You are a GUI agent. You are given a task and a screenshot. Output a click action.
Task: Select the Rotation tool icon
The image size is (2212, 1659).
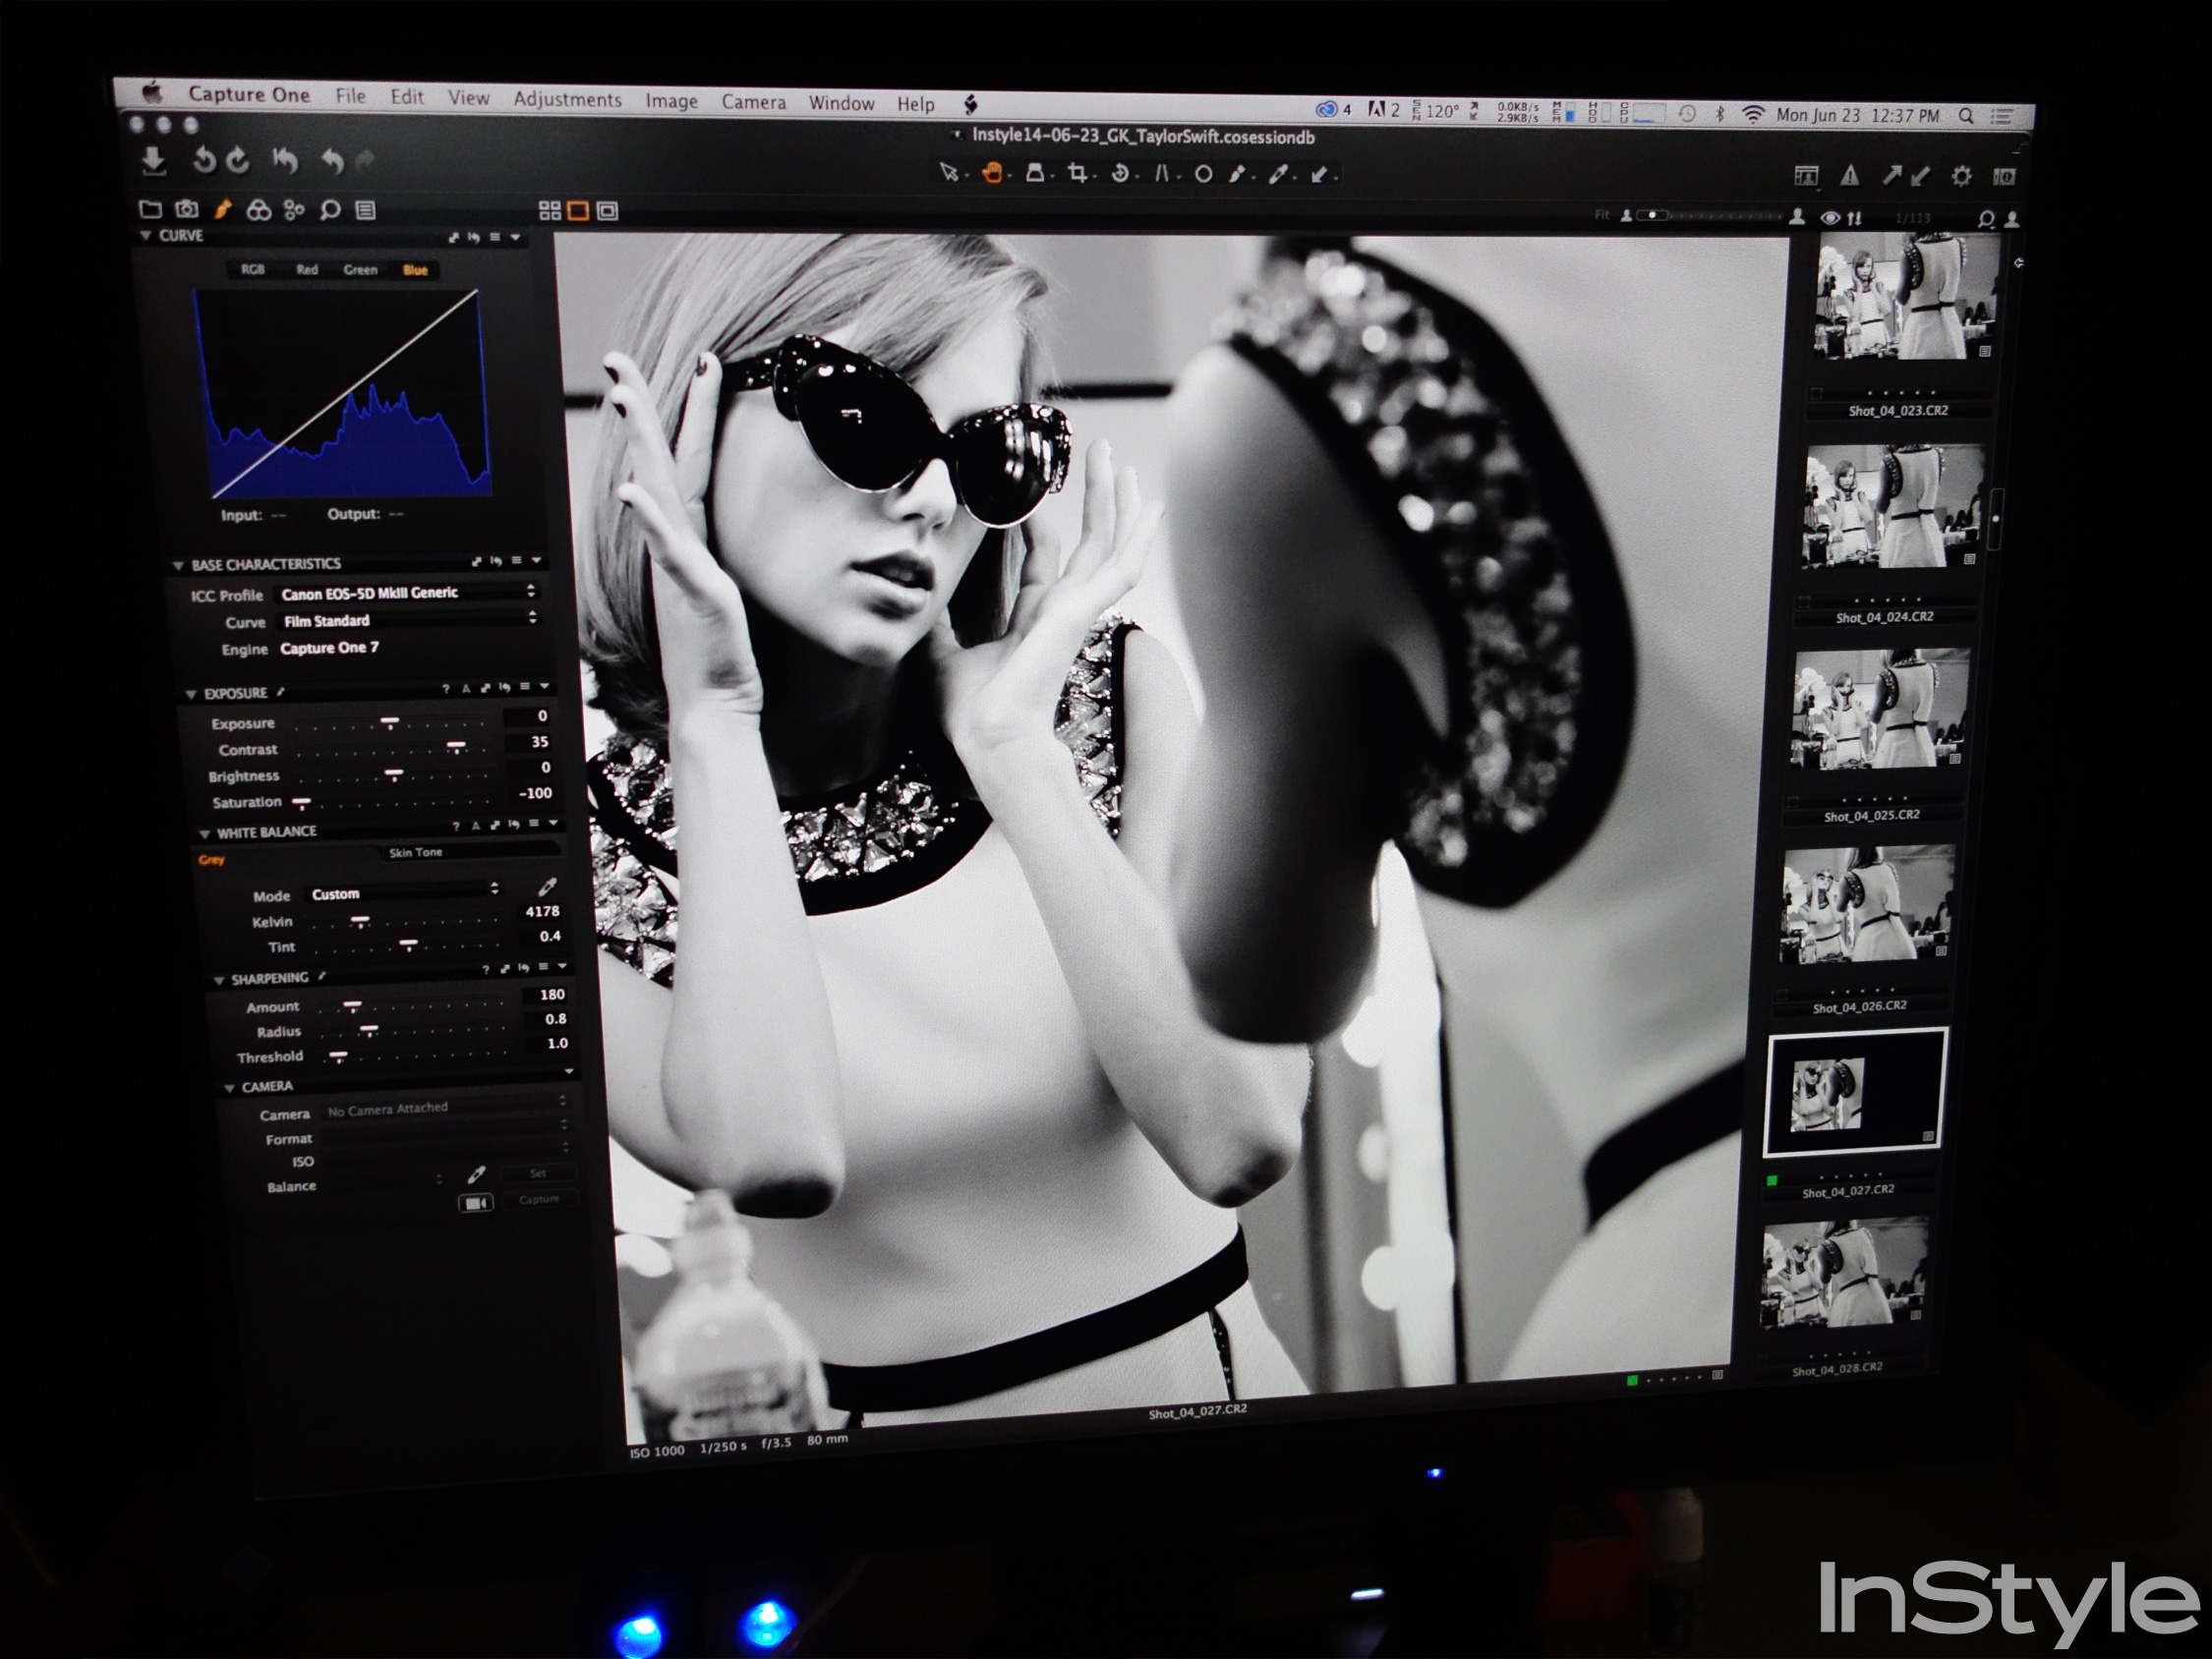click(x=1120, y=173)
